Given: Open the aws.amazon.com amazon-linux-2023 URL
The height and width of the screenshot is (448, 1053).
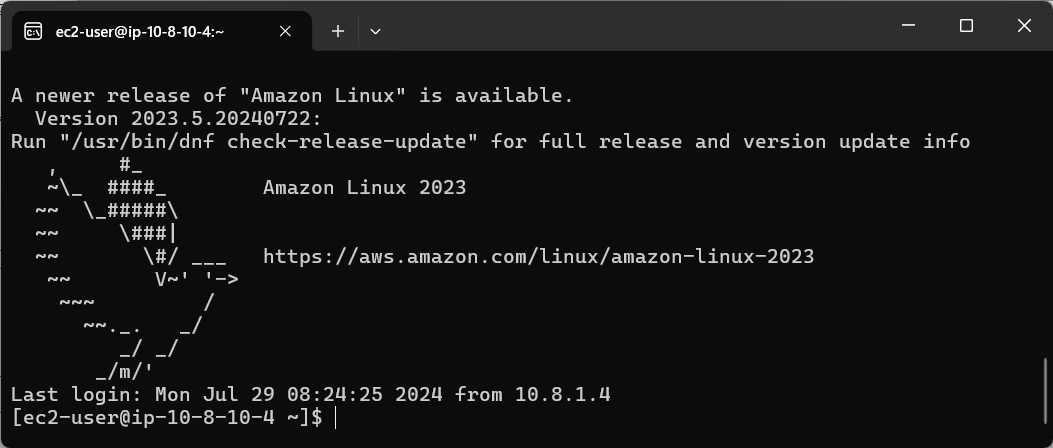Looking at the screenshot, I should (538, 257).
